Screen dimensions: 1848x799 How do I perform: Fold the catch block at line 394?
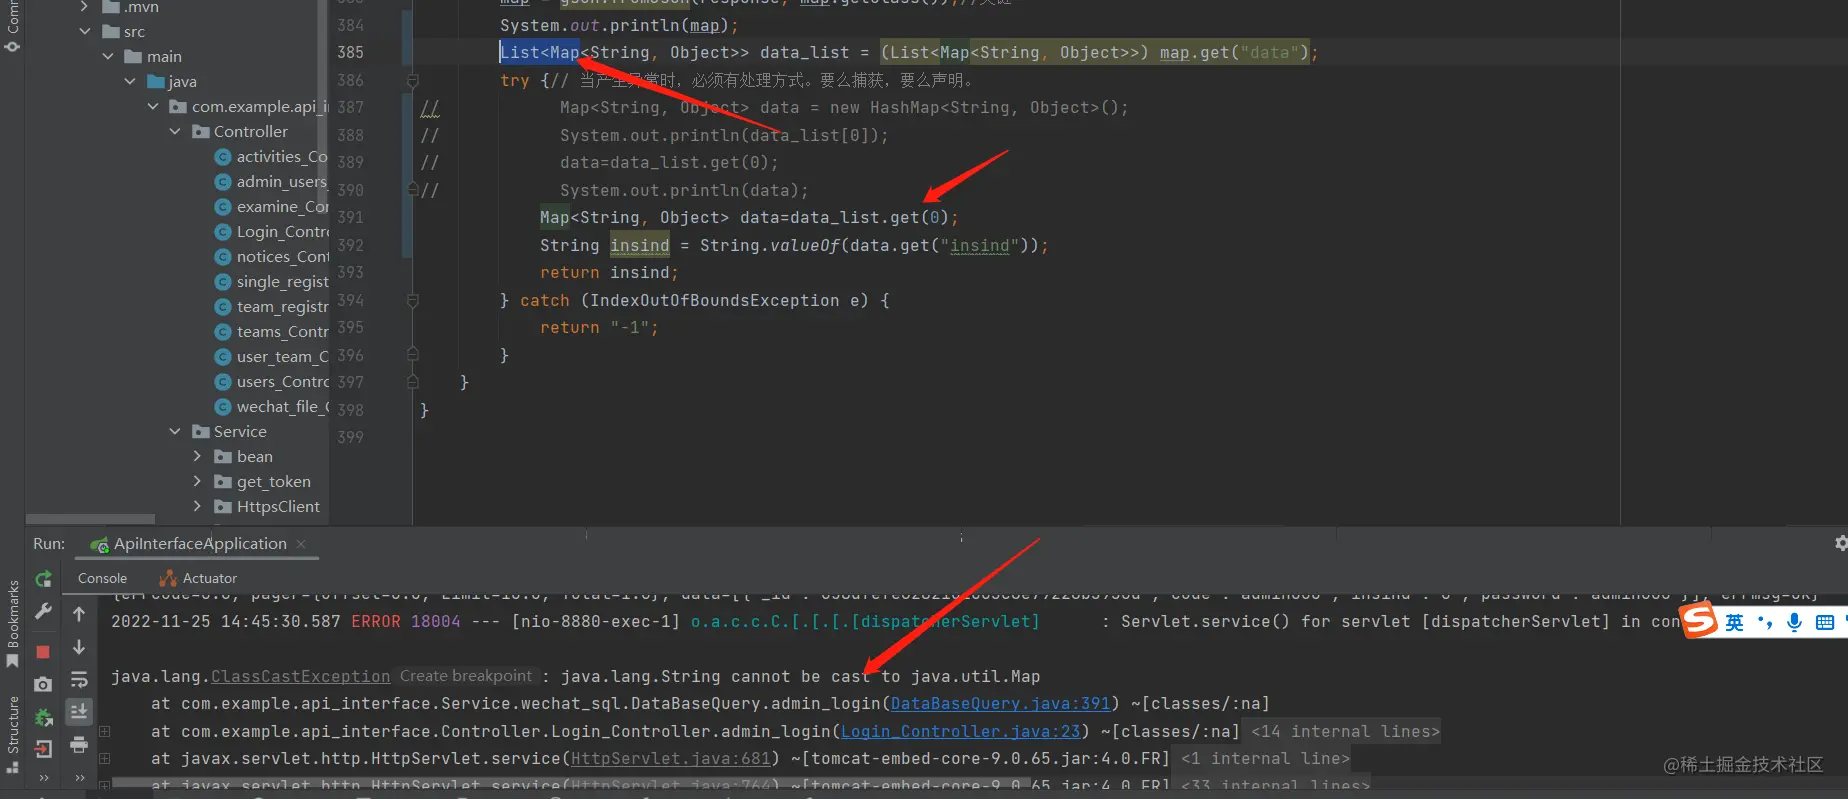tap(412, 300)
